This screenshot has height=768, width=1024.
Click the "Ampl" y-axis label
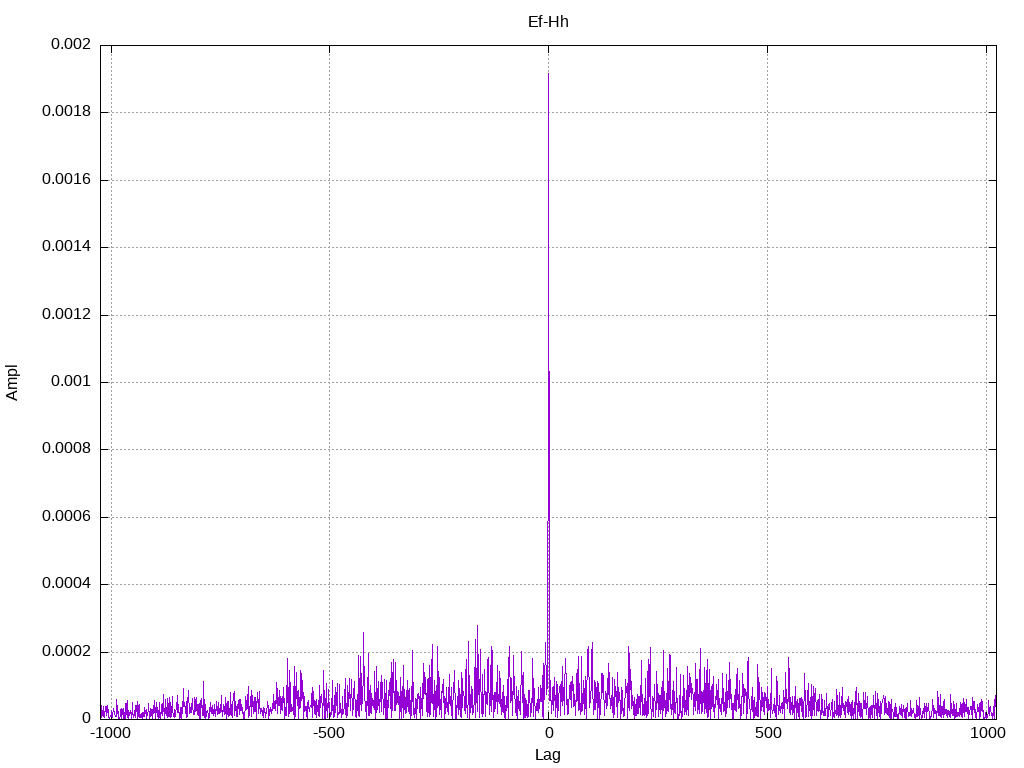(x=13, y=382)
